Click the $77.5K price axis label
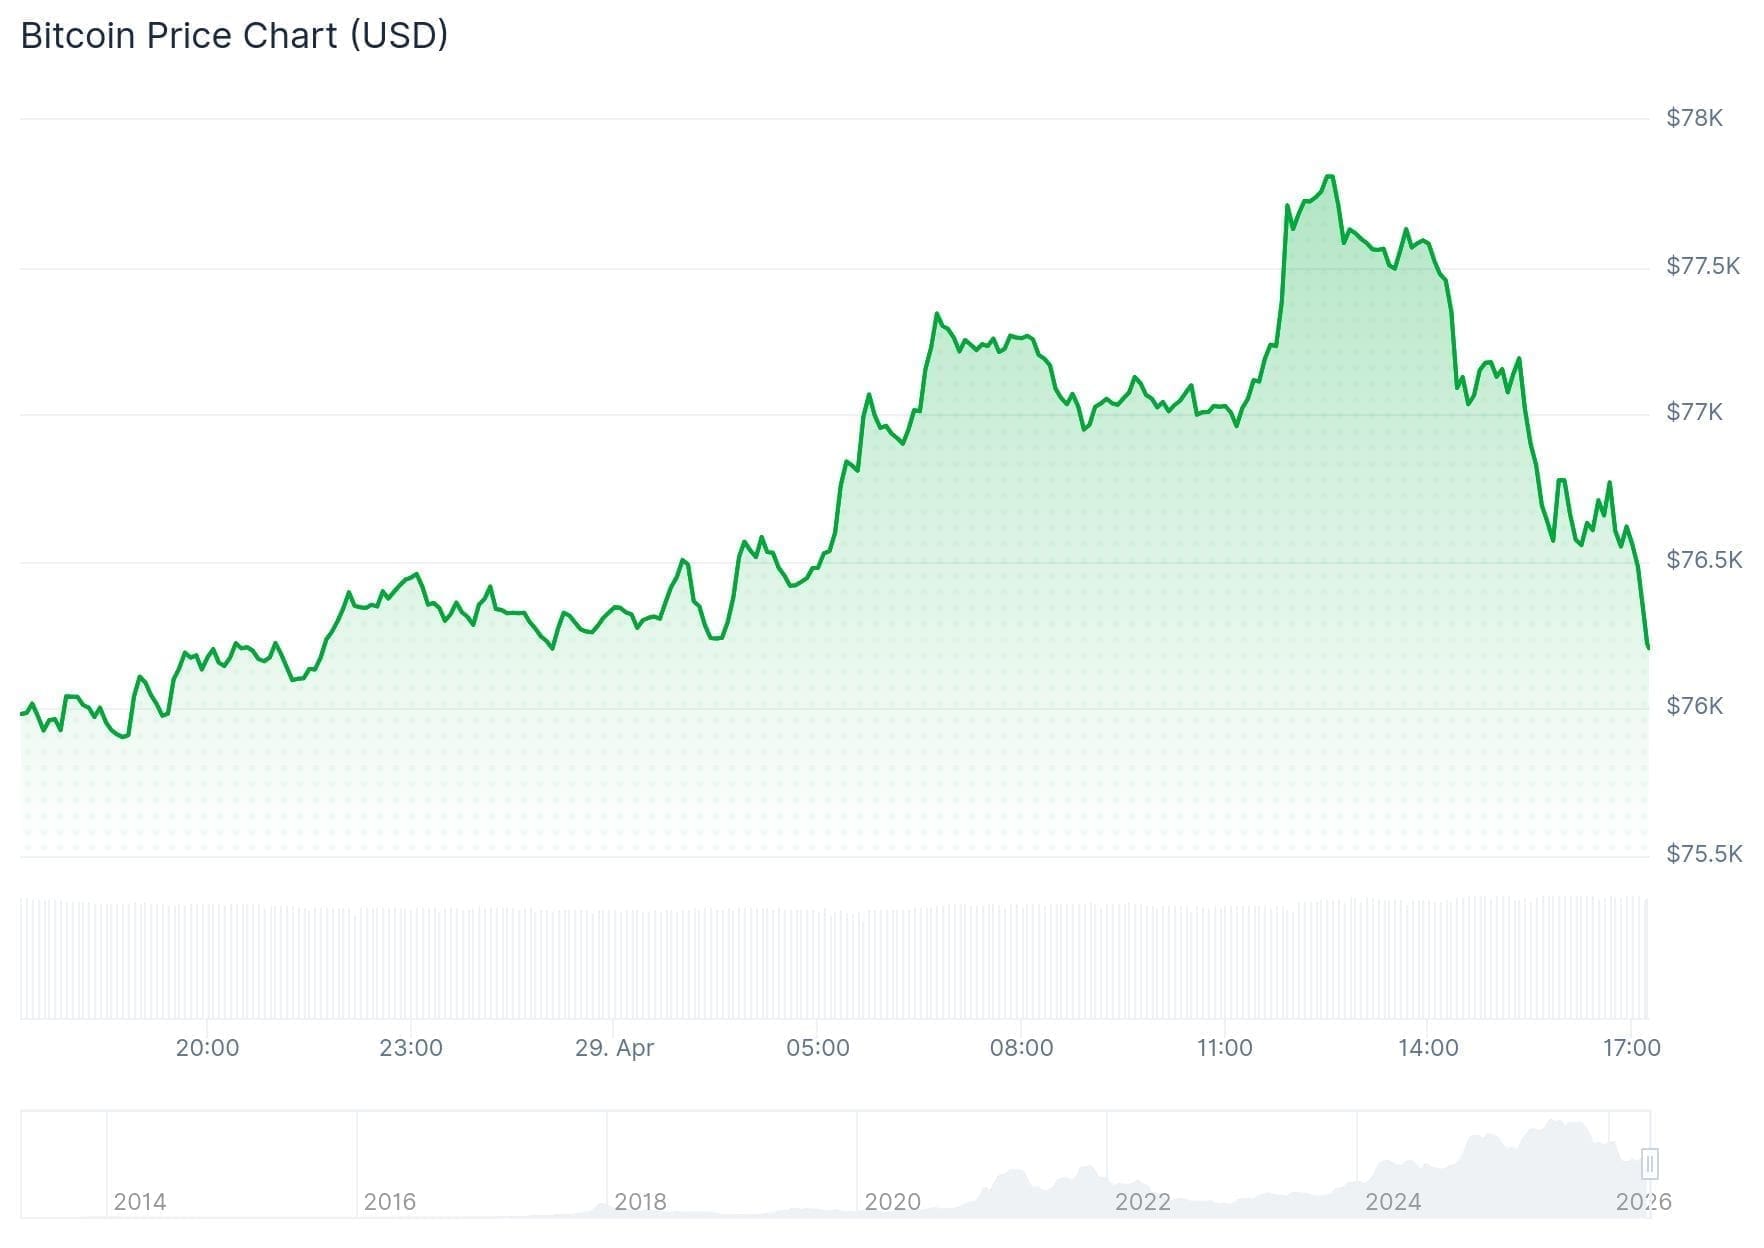 1702,265
